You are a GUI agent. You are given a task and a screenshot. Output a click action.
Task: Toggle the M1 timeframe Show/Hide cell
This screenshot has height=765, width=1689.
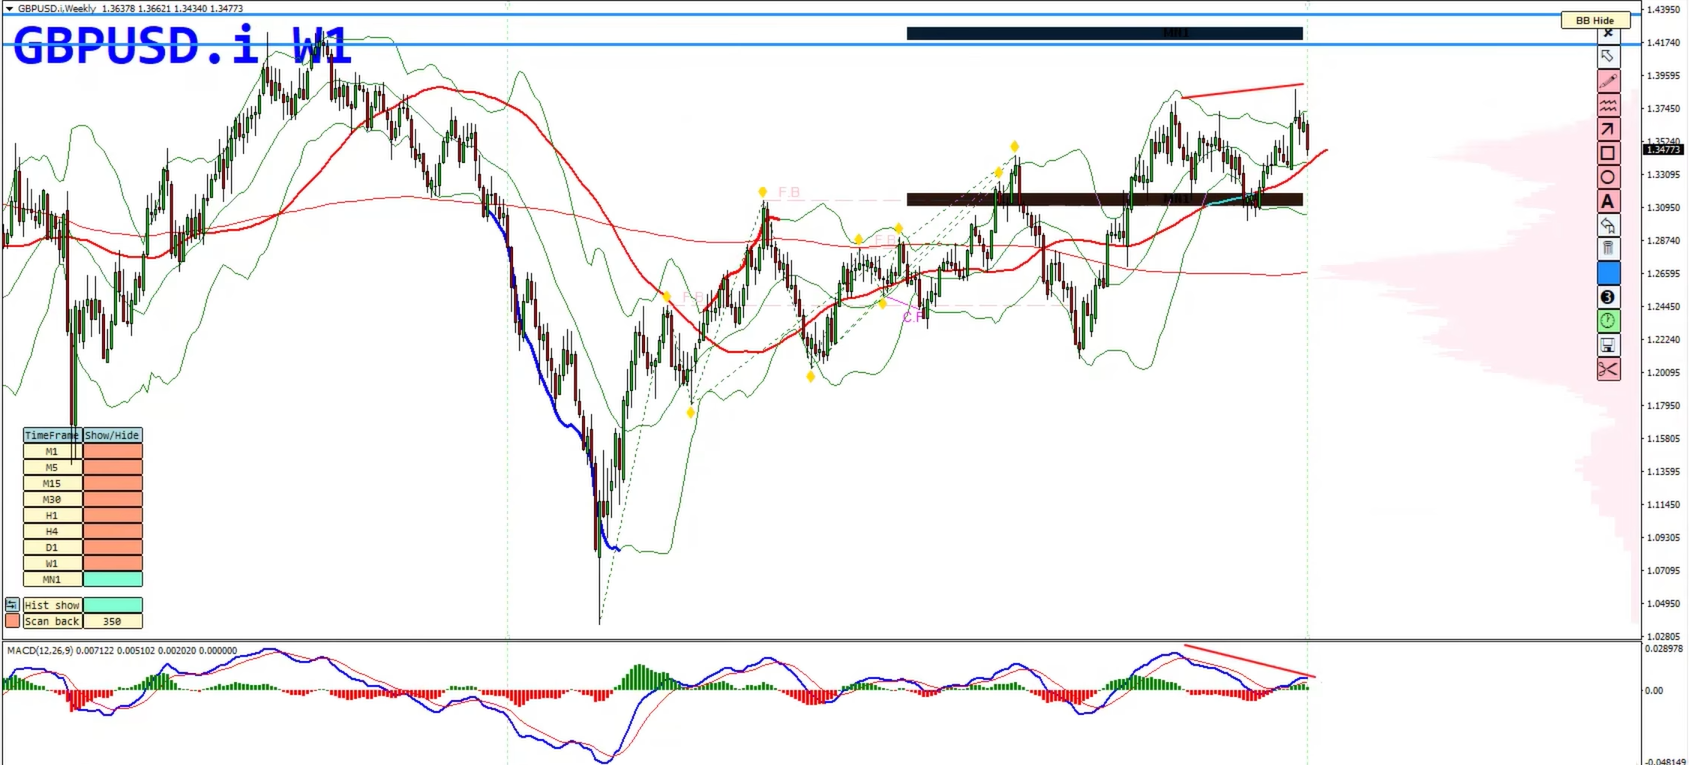[x=112, y=451]
